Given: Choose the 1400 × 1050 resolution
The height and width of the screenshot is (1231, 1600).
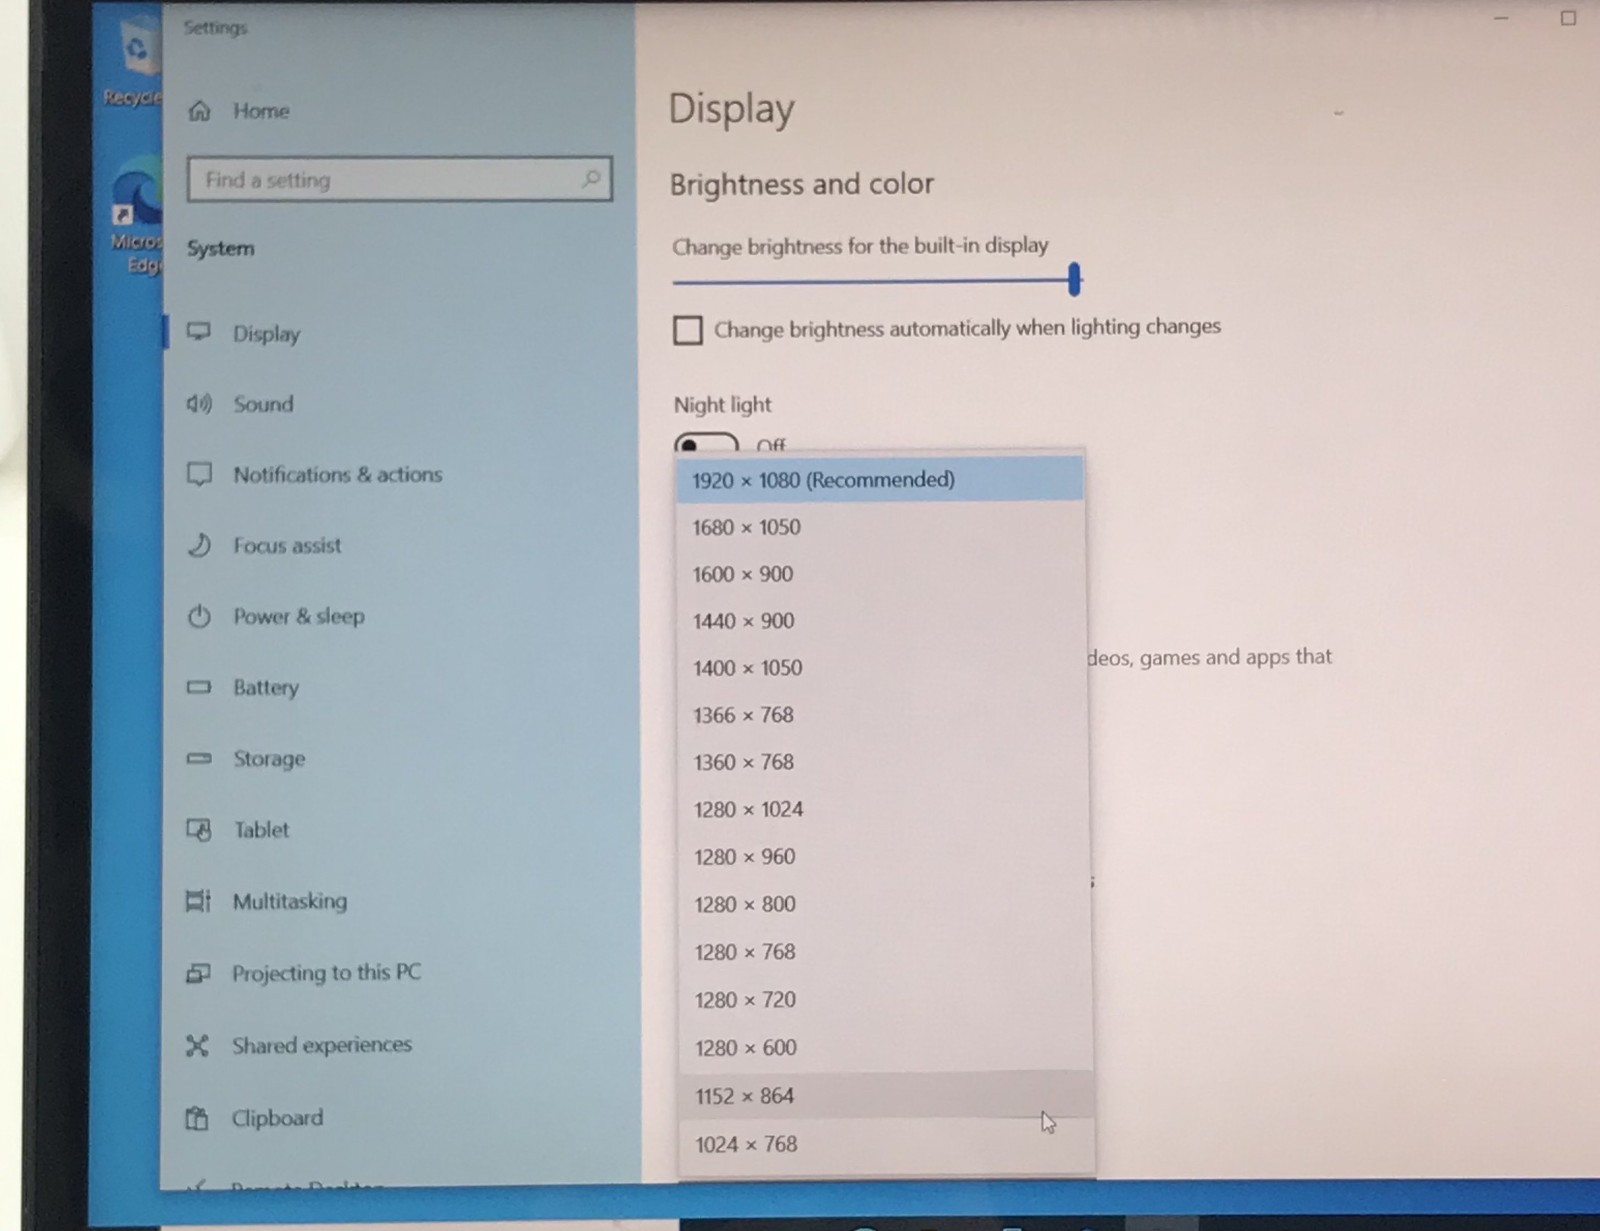Looking at the screenshot, I should point(881,668).
